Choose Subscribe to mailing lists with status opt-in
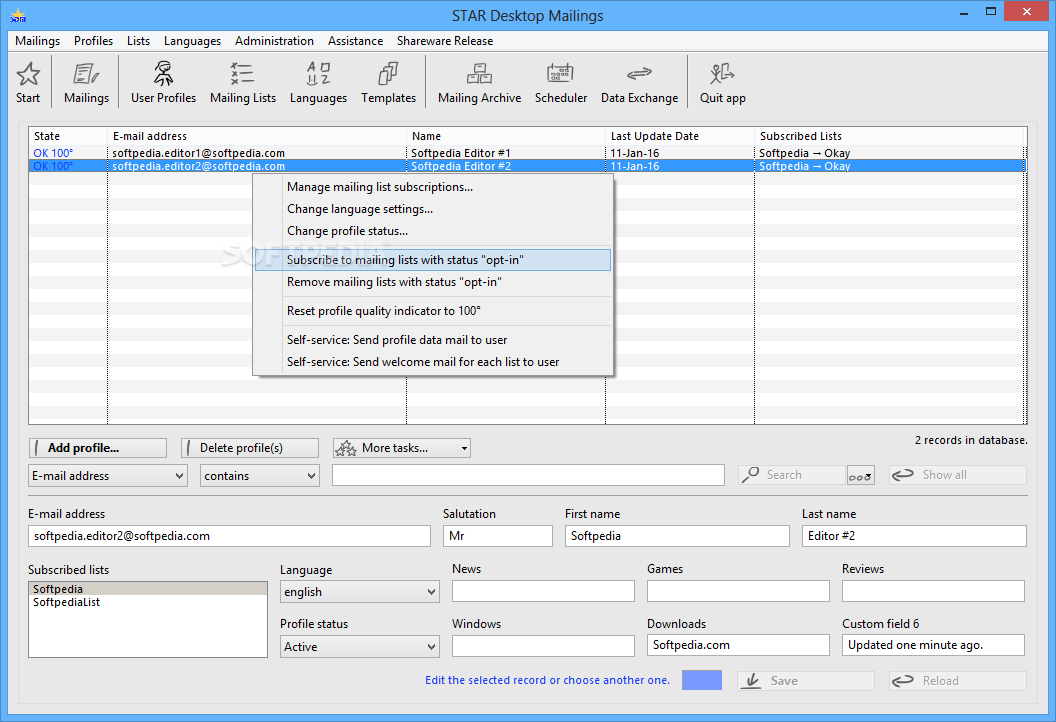Viewport: 1056px width, 722px height. click(432, 260)
